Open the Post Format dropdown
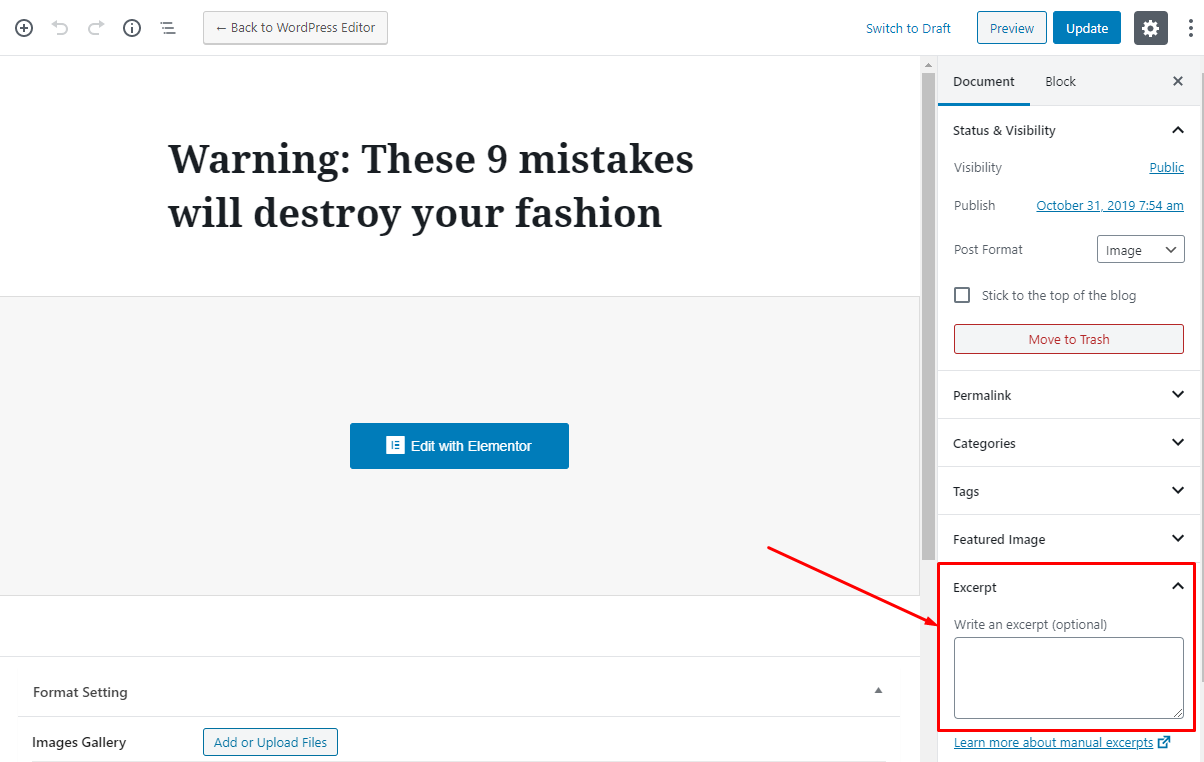 (1140, 250)
